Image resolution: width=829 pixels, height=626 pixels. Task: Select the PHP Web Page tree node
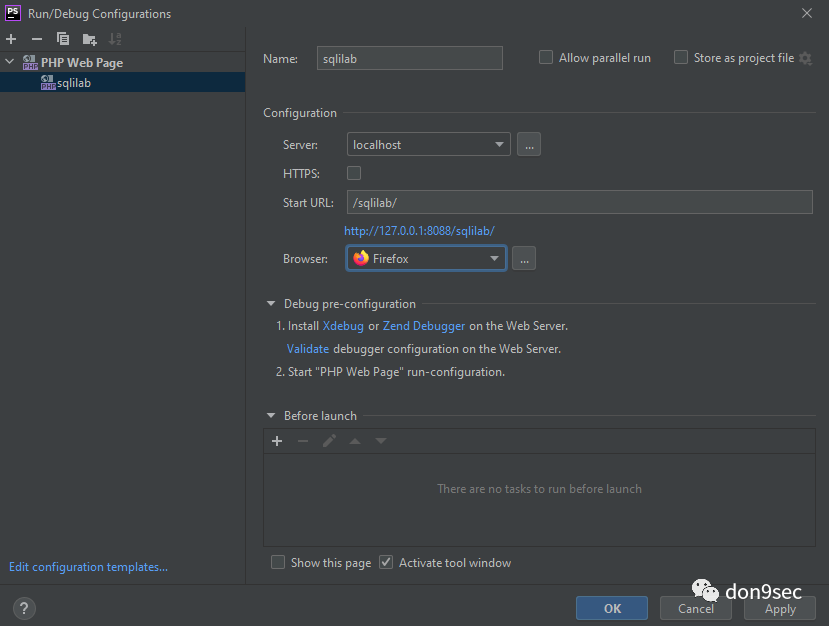81,62
